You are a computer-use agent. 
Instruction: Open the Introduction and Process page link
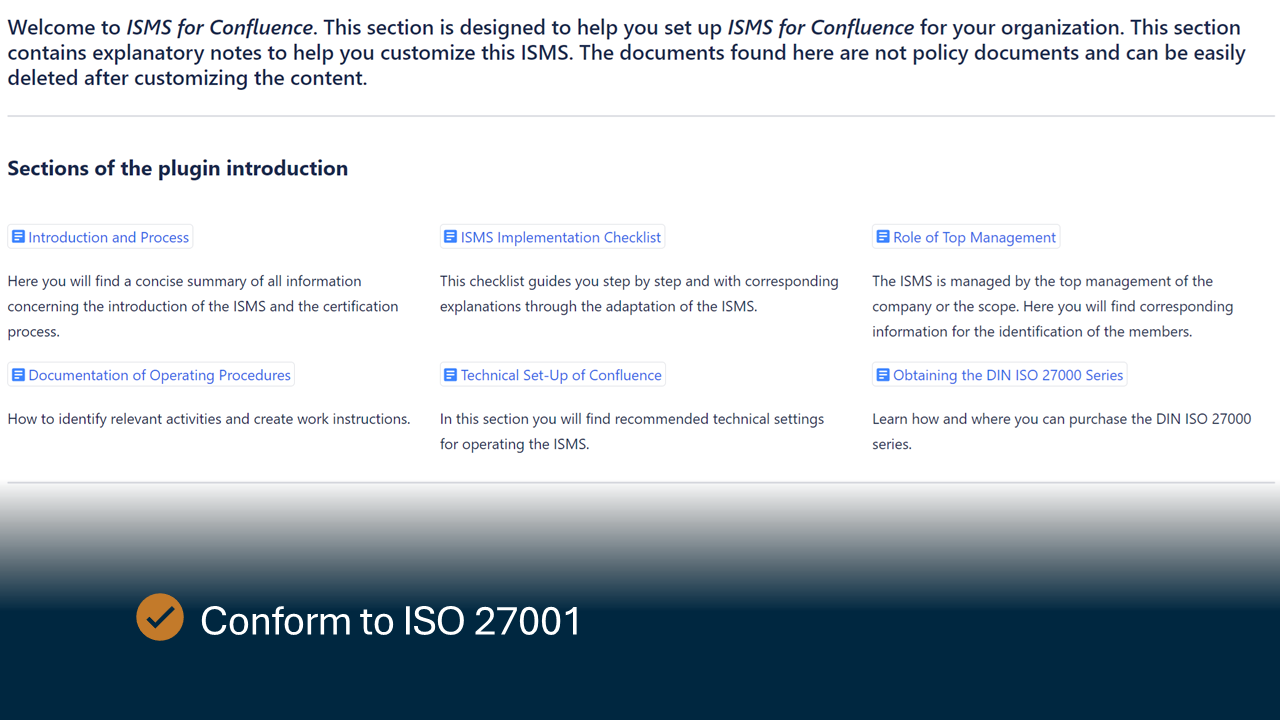click(100, 237)
